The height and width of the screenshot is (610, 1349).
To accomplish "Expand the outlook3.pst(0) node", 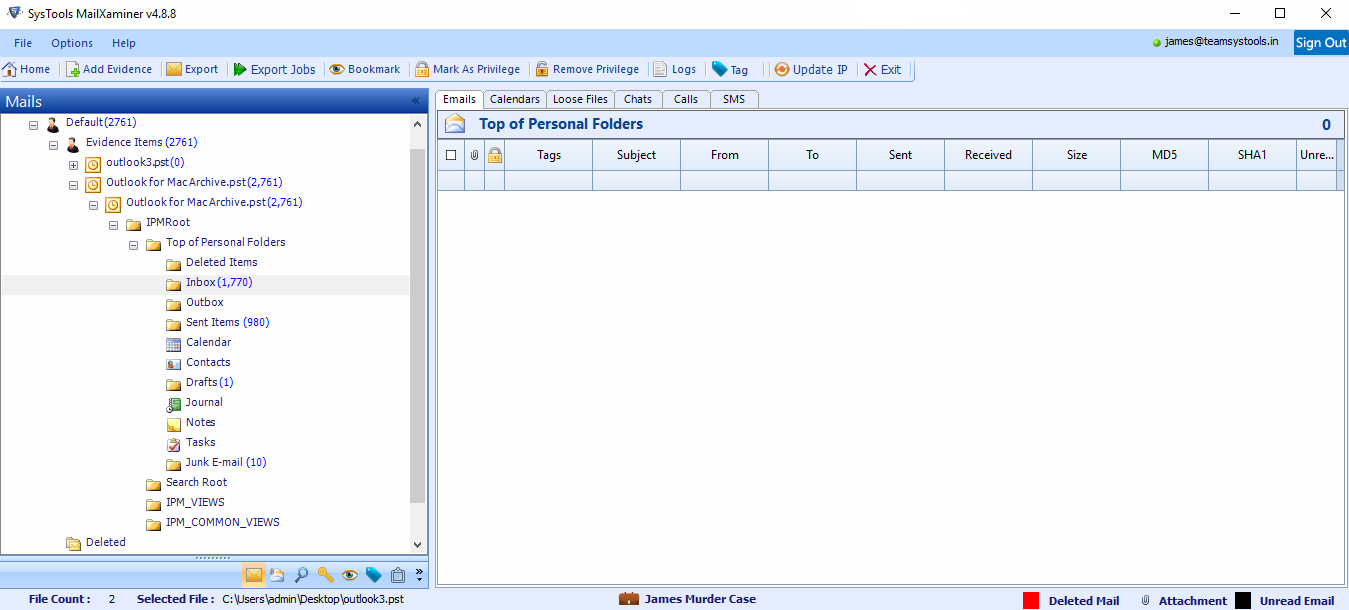I will click(73, 165).
